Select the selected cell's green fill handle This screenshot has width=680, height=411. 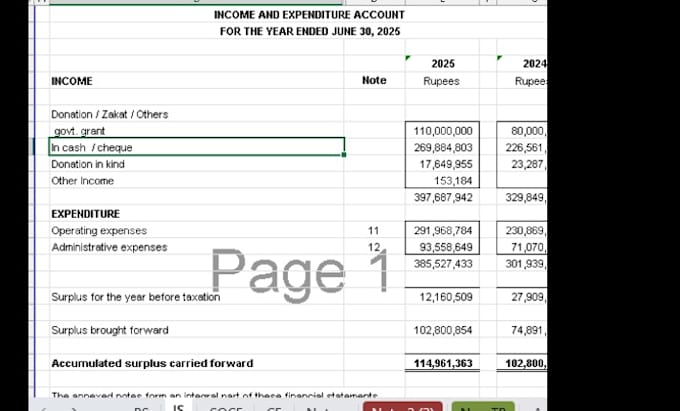[x=344, y=155]
